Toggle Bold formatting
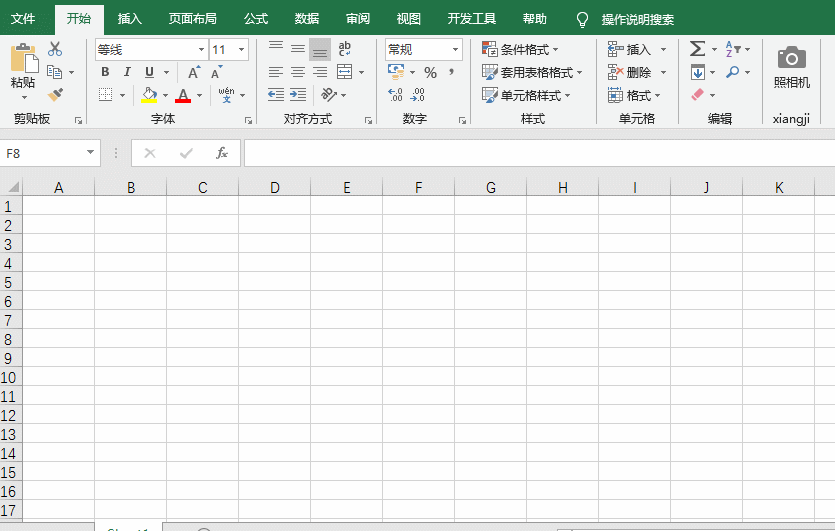Viewport: 835px width, 531px height. click(x=105, y=72)
